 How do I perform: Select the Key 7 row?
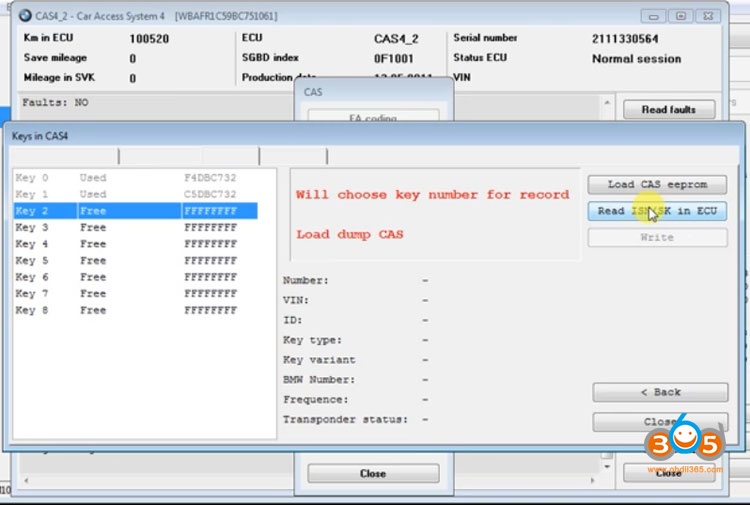(135, 294)
